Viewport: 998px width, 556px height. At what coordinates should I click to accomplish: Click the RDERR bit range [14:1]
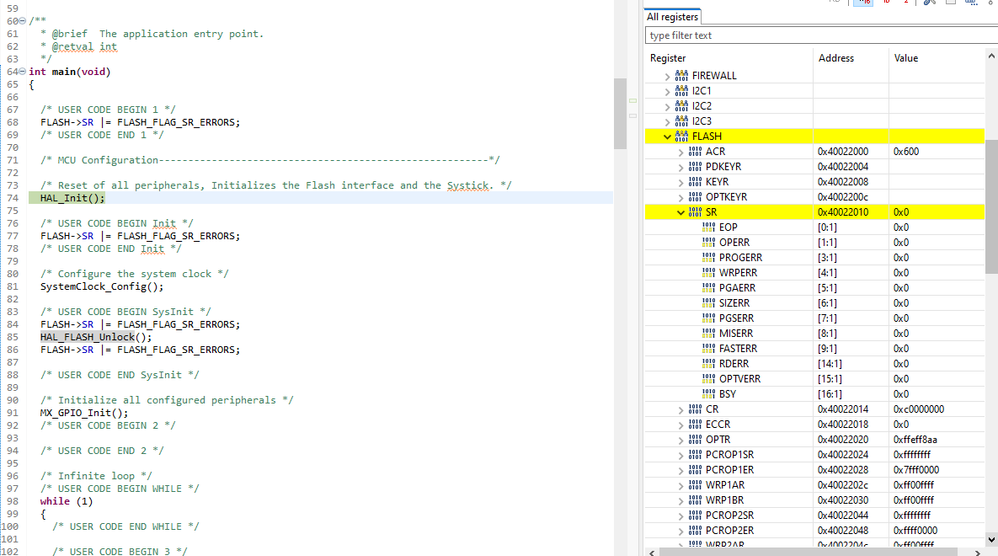click(x=829, y=364)
